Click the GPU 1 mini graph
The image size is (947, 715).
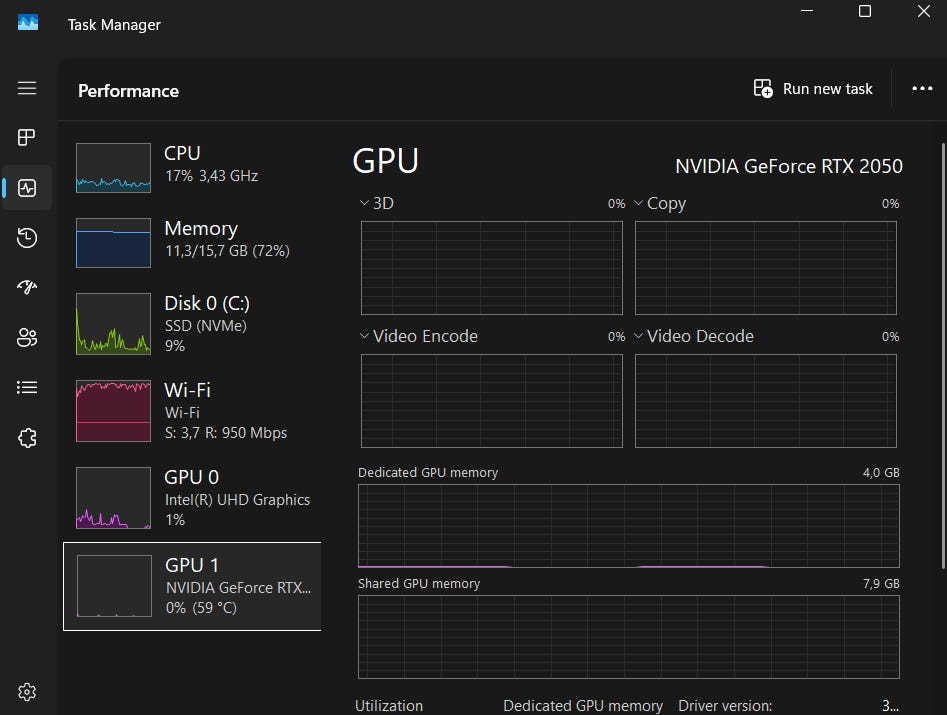pyautogui.click(x=114, y=586)
